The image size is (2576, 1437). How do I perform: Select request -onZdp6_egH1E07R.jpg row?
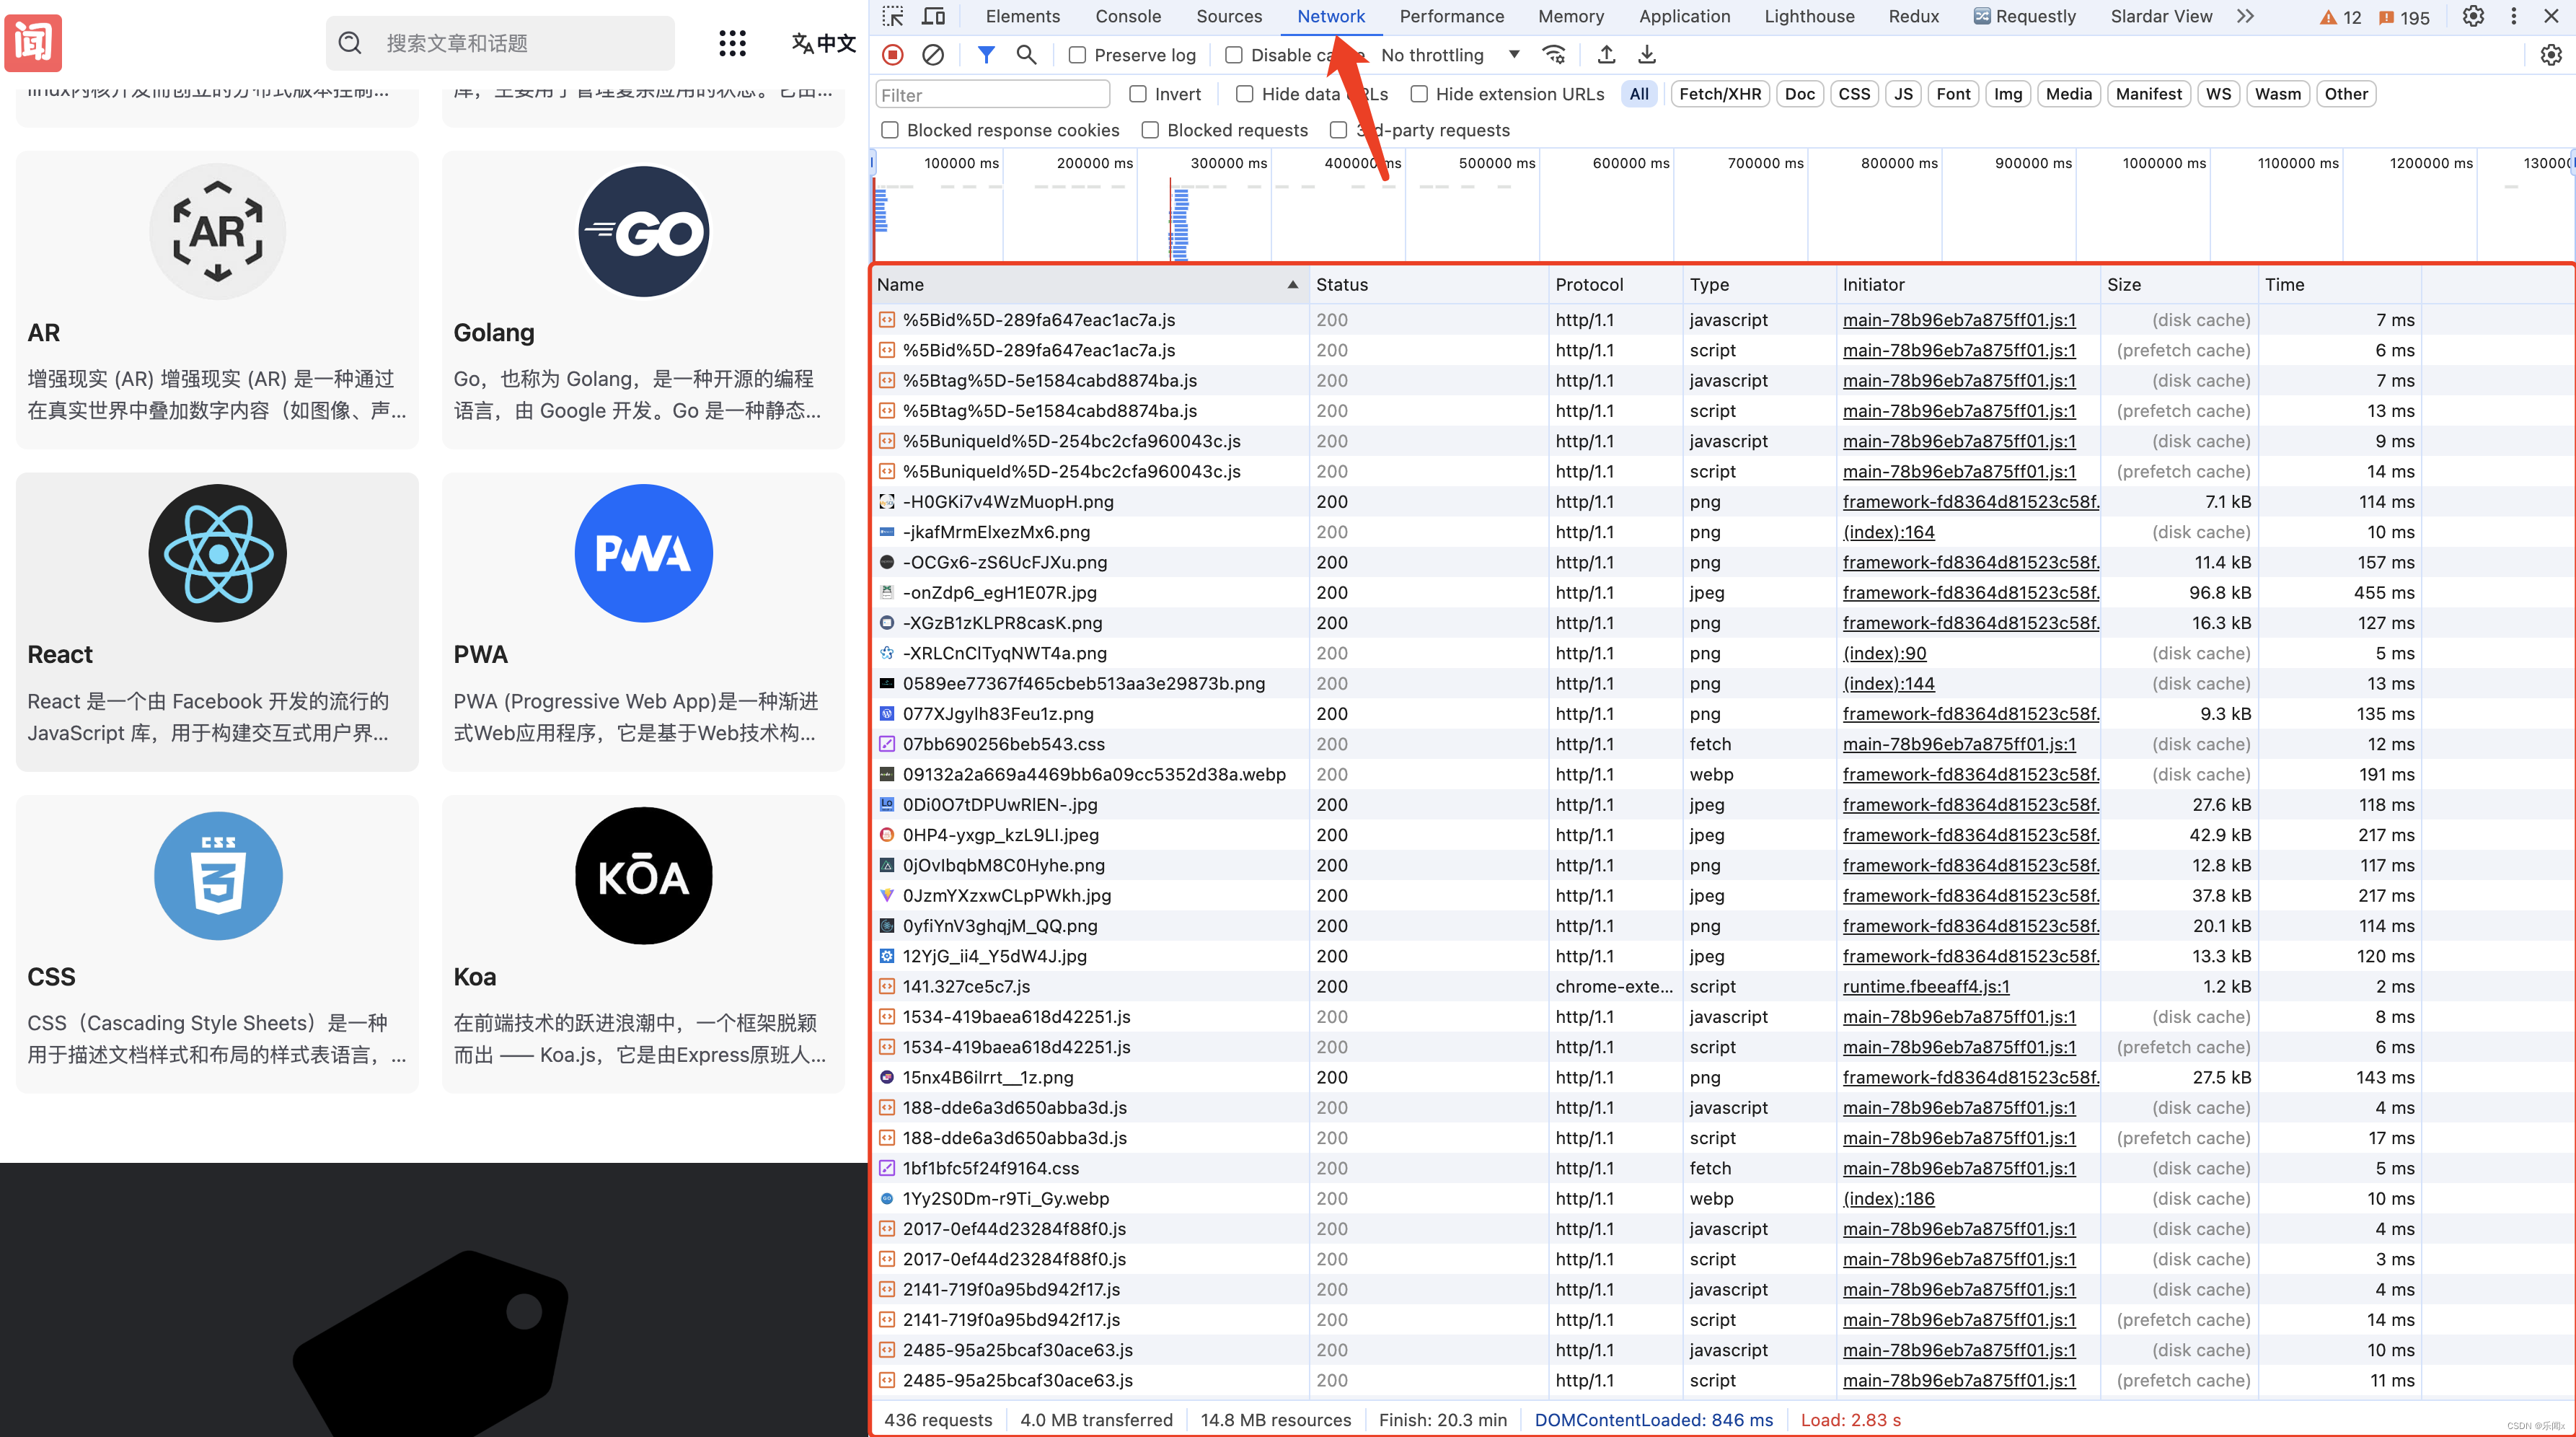(x=1645, y=593)
